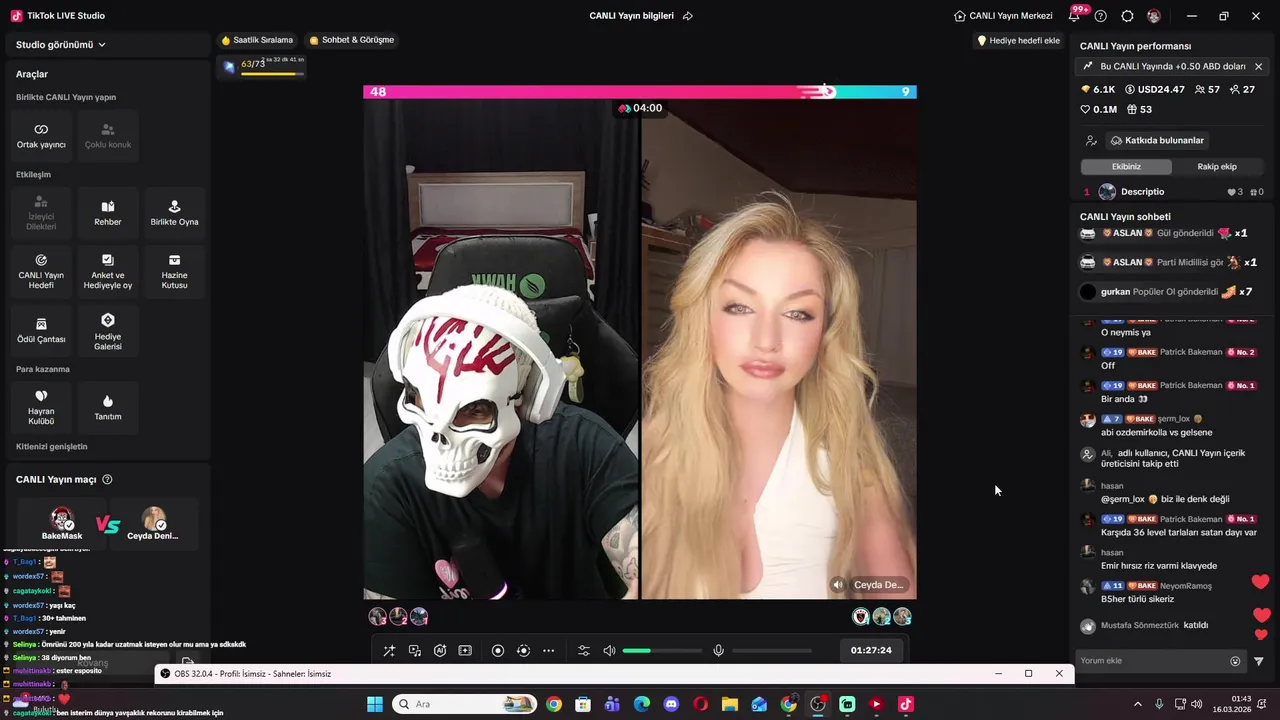
Task: Click the share arrow next to CANLI Yayın bilgileri
Action: (x=687, y=16)
